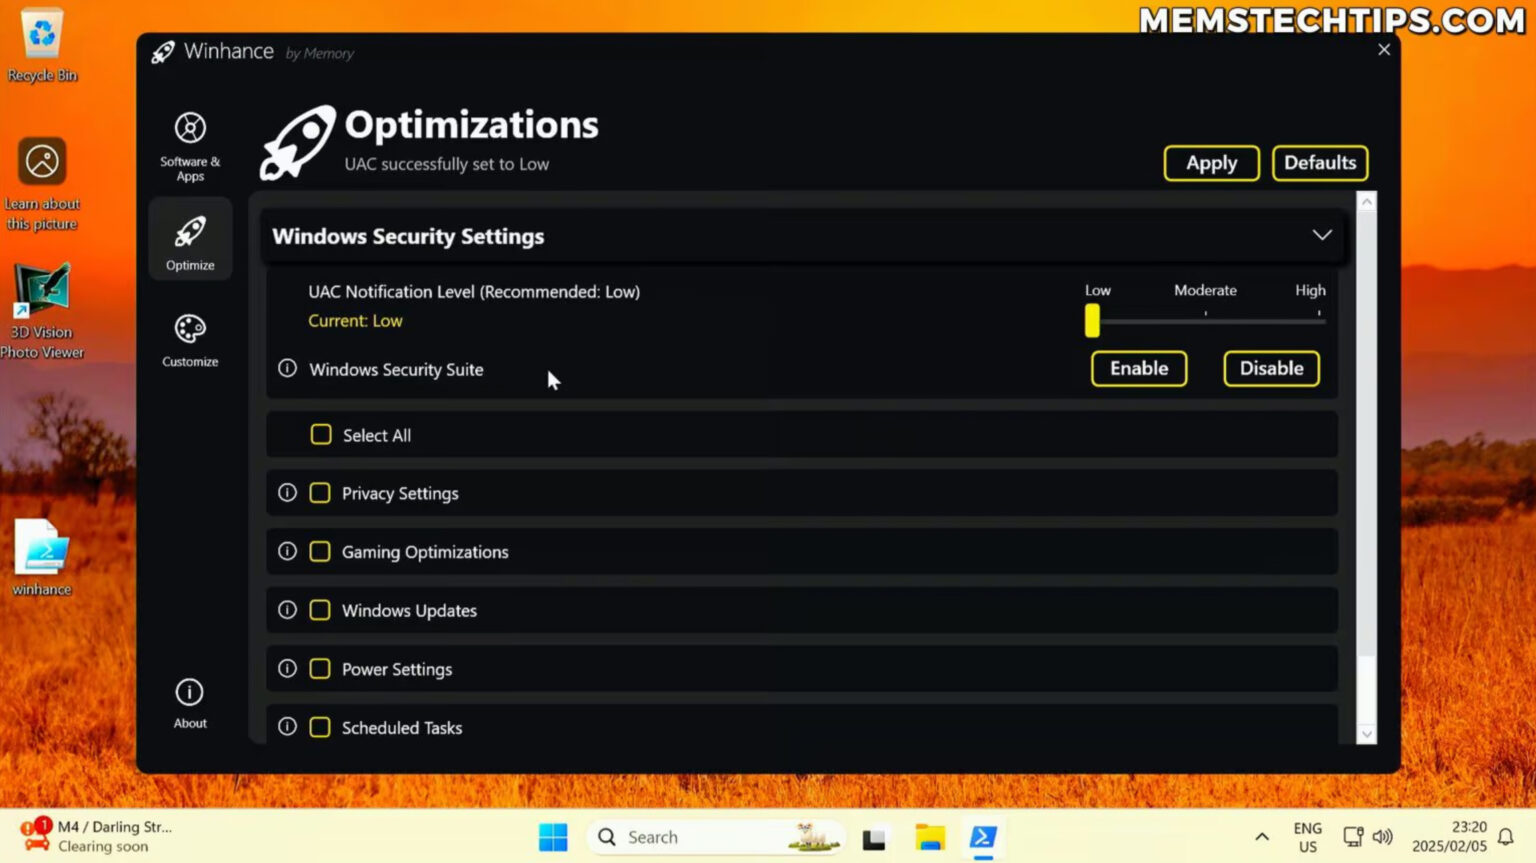The width and height of the screenshot is (1536, 863).
Task: Click the info icon beside Privacy Settings
Action: (287, 492)
